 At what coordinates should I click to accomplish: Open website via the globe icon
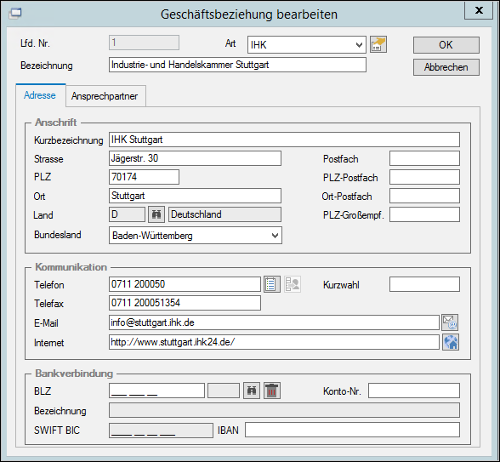tap(450, 342)
